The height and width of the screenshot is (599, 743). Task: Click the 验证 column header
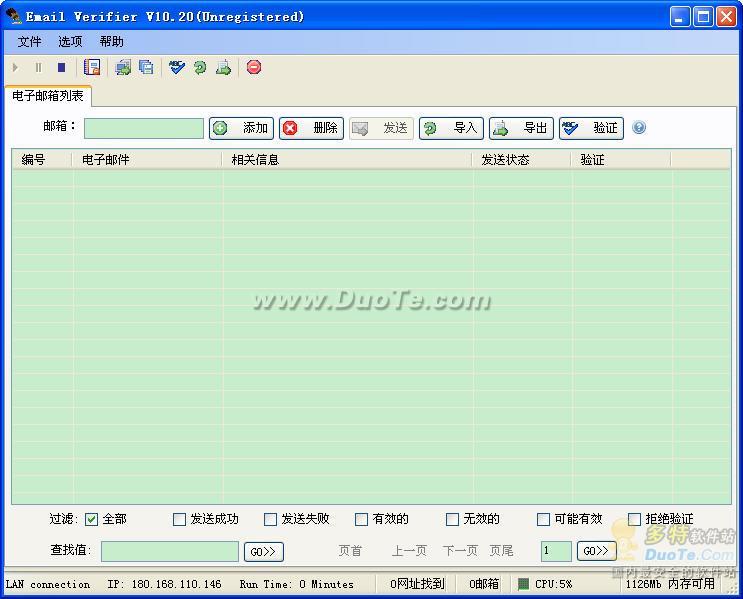click(621, 160)
